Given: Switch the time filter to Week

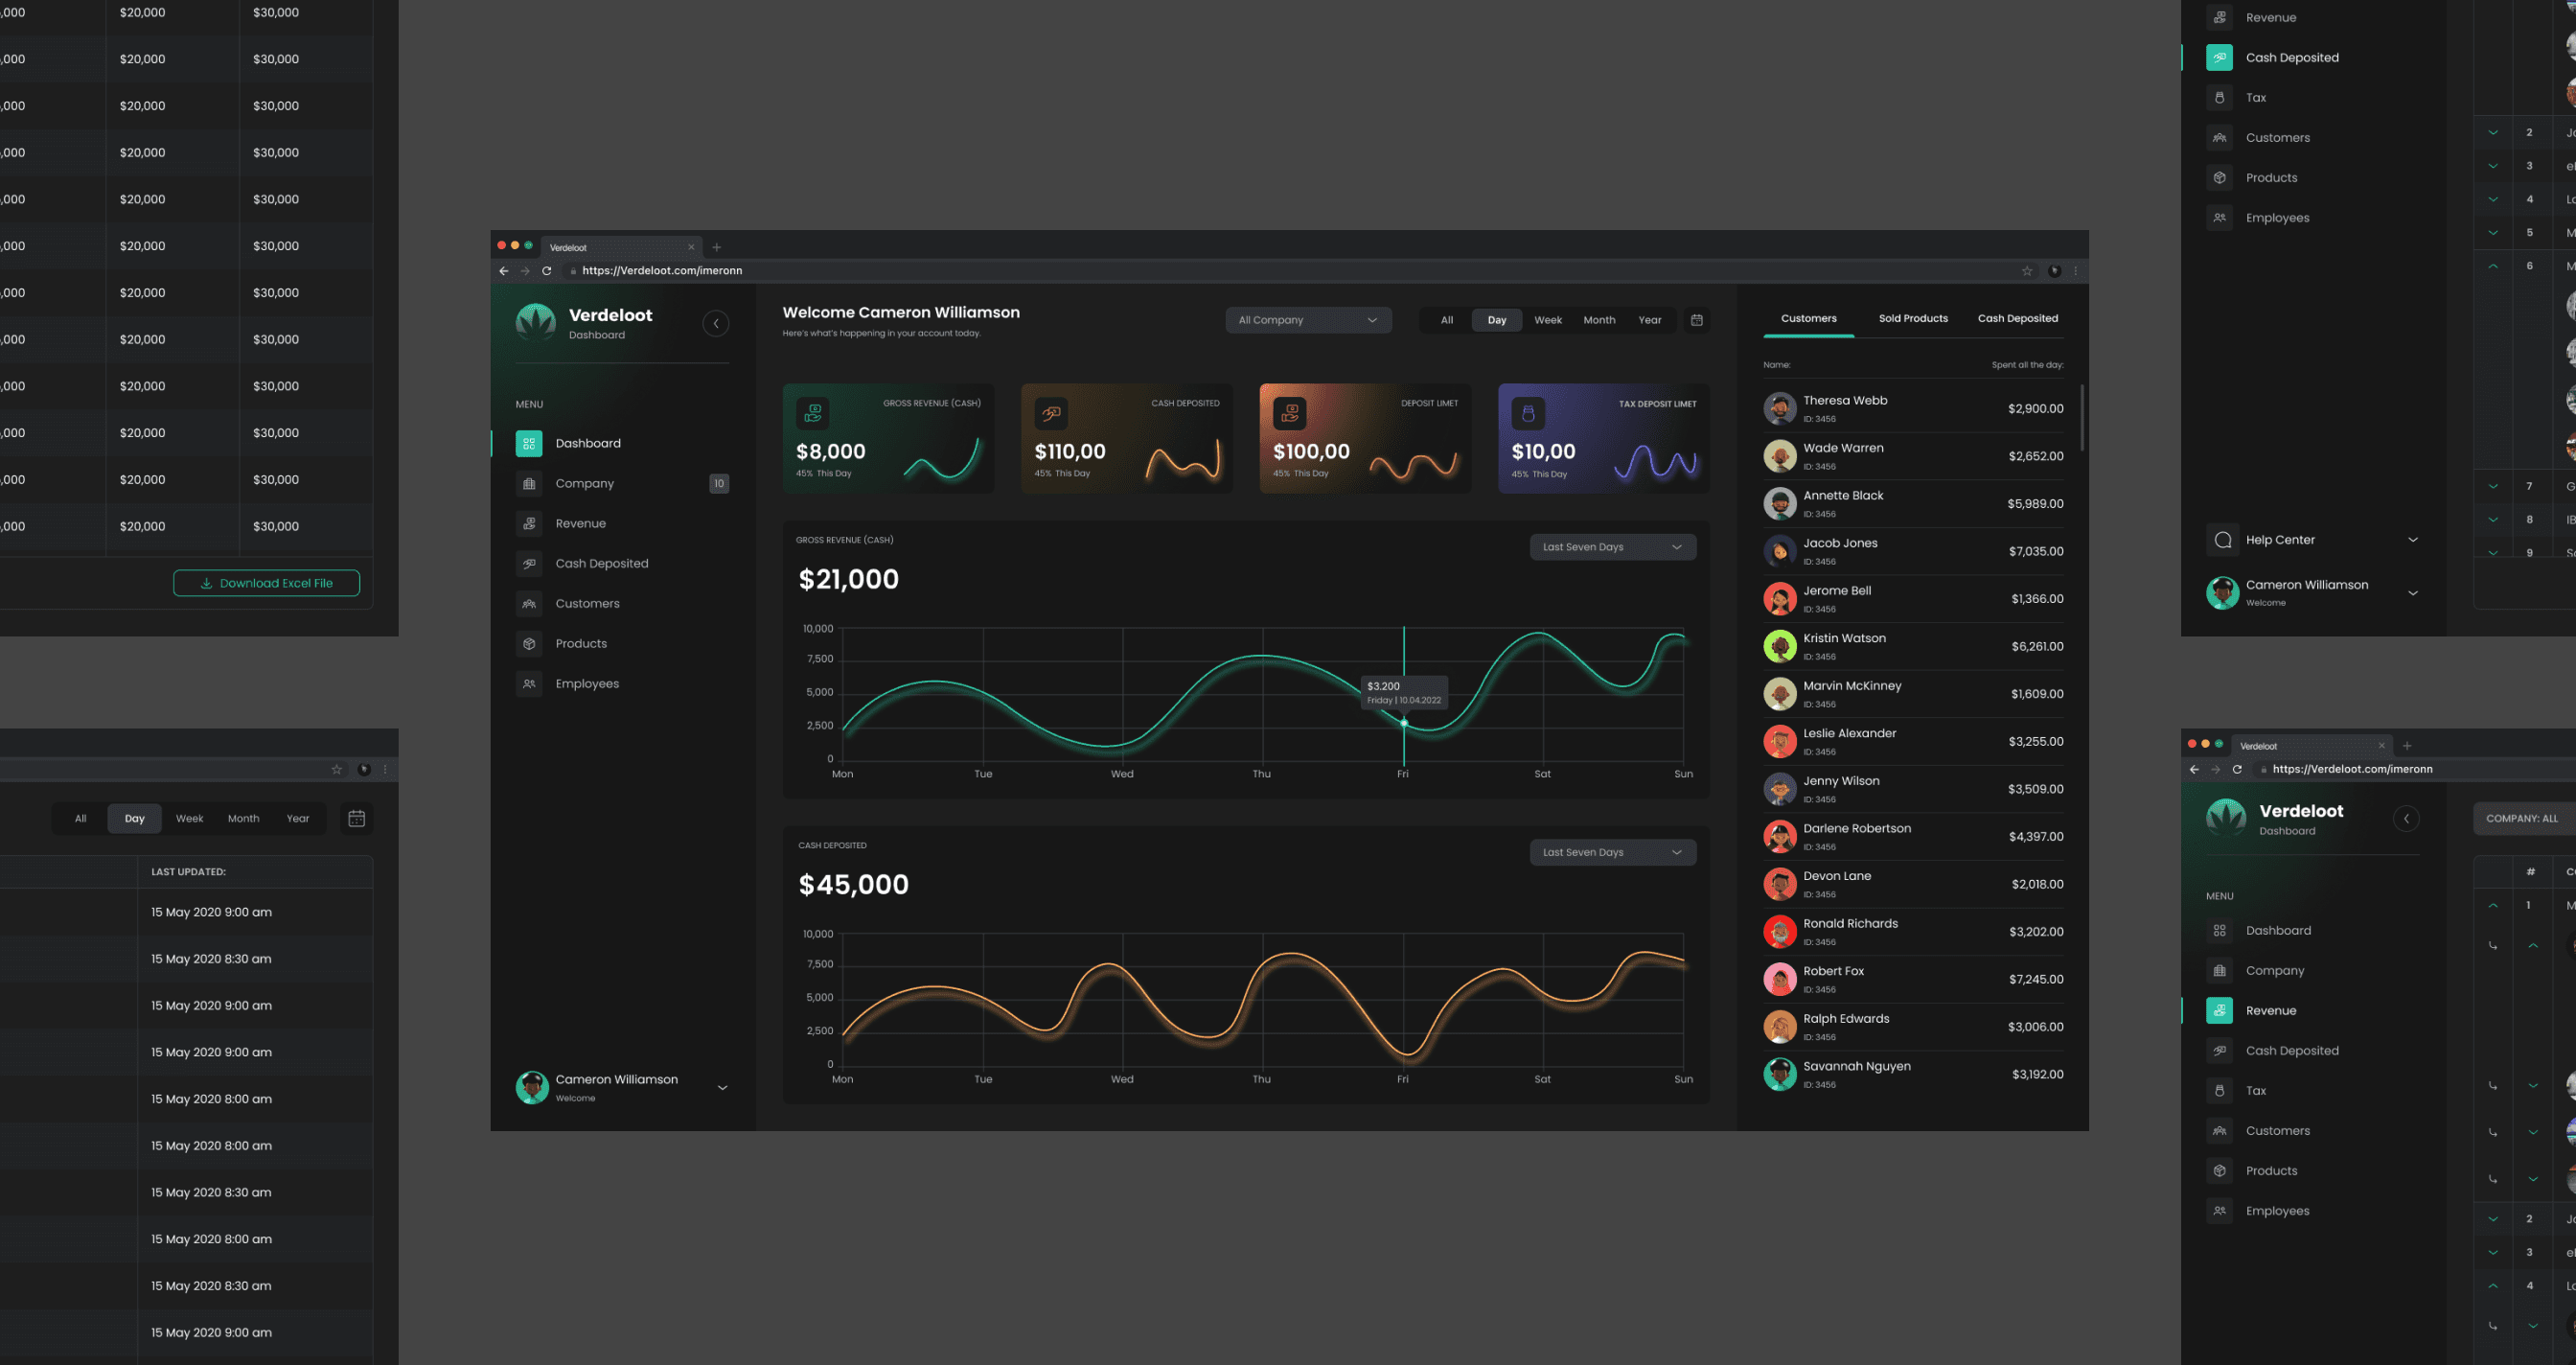Looking at the screenshot, I should click(1547, 320).
